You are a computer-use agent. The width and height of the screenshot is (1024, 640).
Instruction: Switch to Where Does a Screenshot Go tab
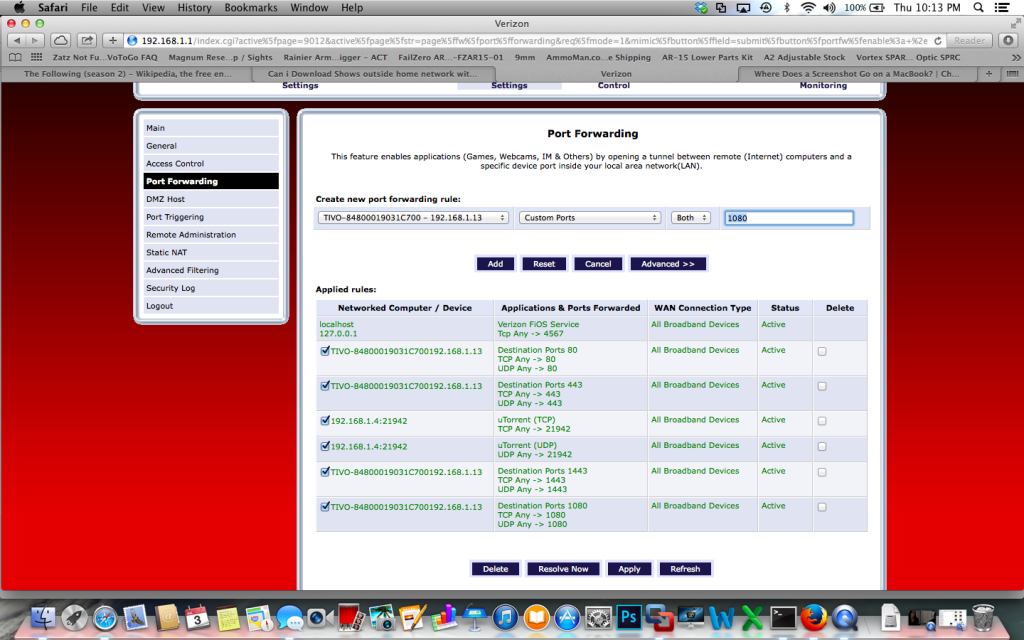[x=856, y=74]
